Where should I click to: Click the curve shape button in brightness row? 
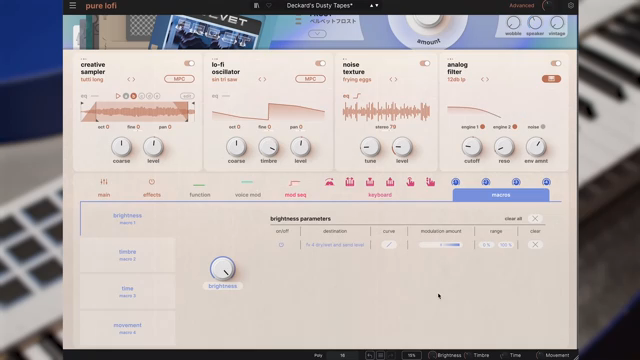click(x=389, y=245)
